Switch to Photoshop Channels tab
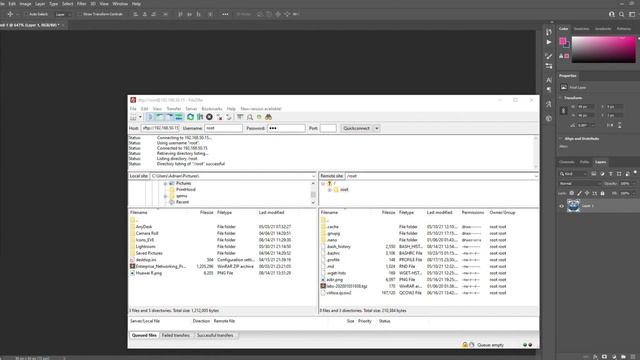This screenshot has width=640, height=360. (567, 162)
